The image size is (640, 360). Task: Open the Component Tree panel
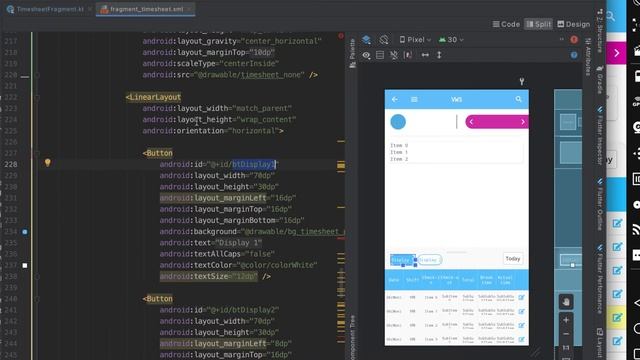353,337
